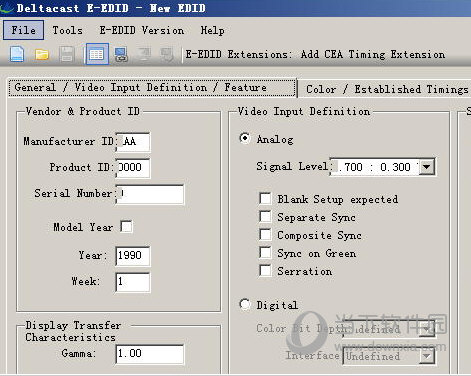
Task: Switch to General / Video Input Definition tab
Action: click(152, 88)
